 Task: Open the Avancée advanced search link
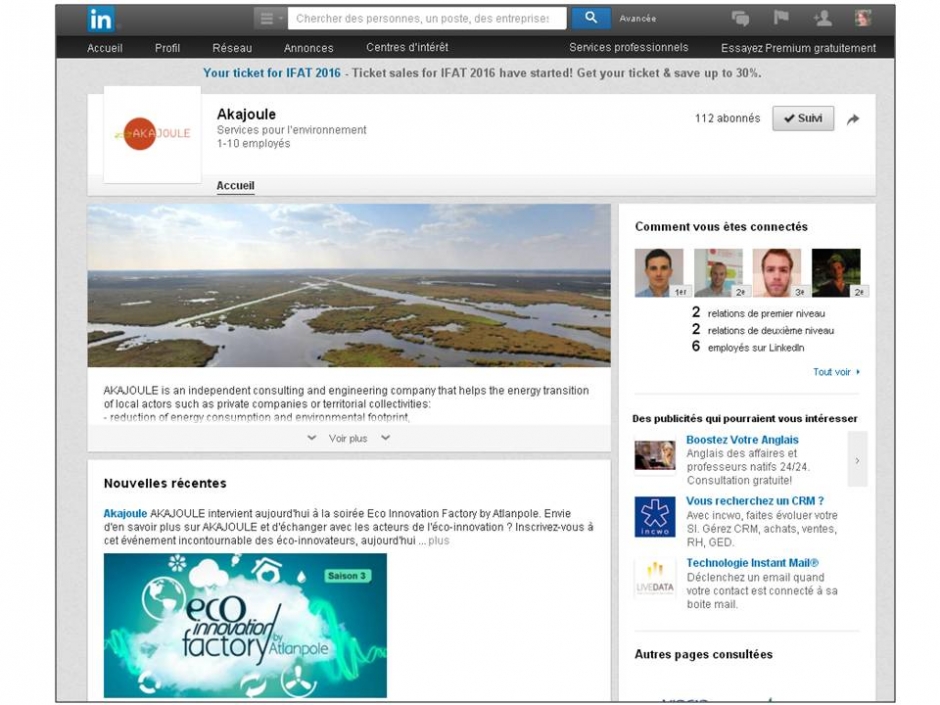click(637, 19)
